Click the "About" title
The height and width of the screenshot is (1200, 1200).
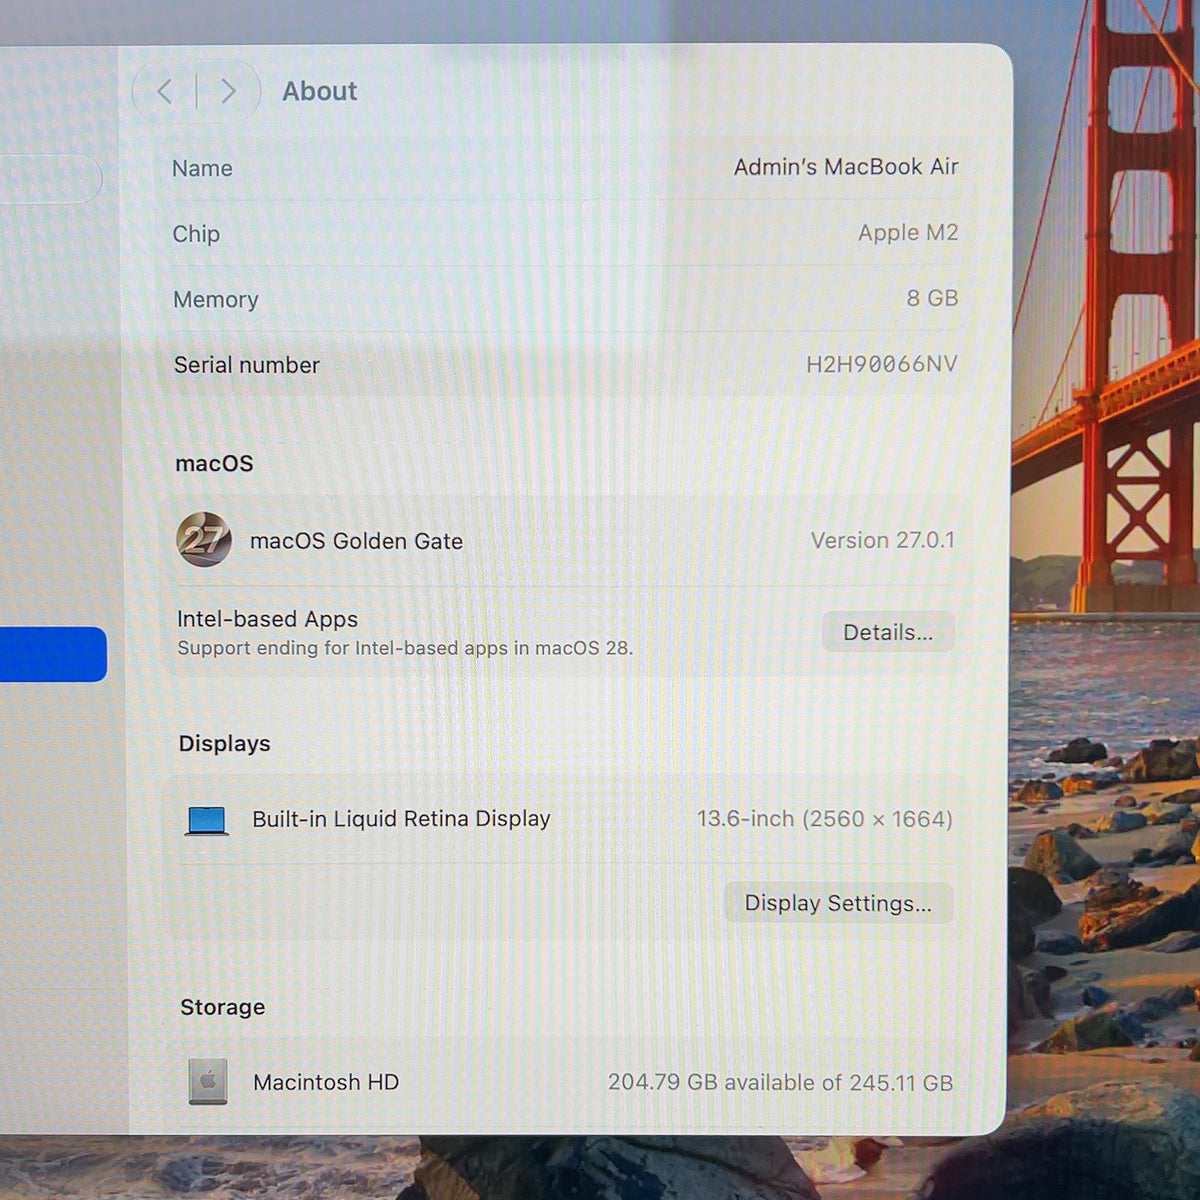coord(319,91)
